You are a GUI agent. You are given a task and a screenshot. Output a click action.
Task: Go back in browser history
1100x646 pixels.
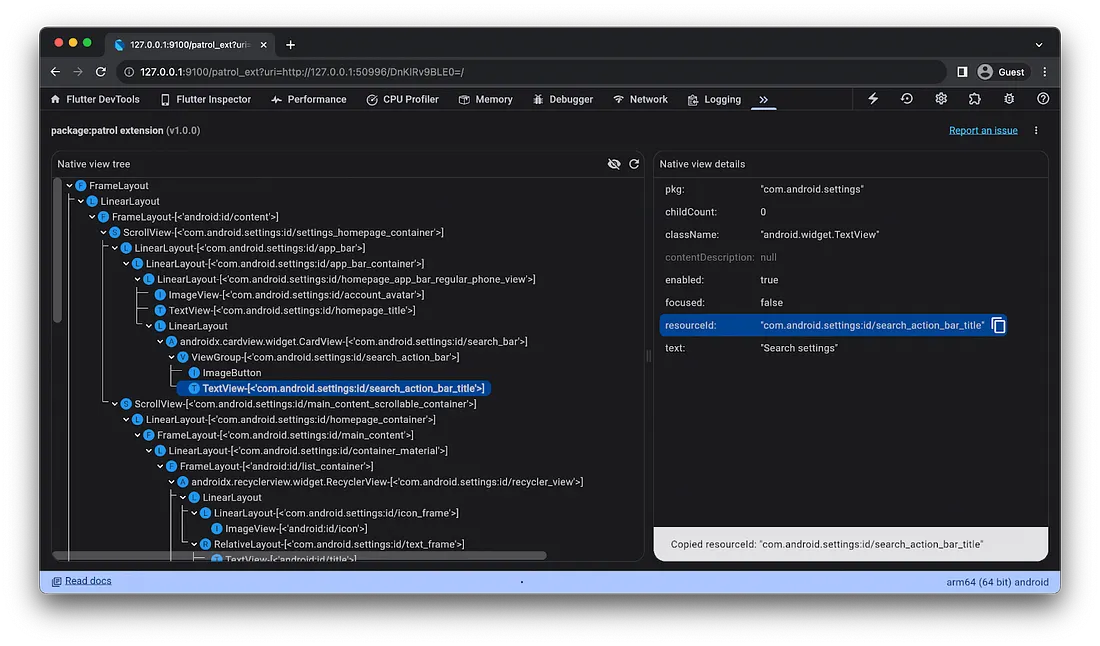[55, 72]
